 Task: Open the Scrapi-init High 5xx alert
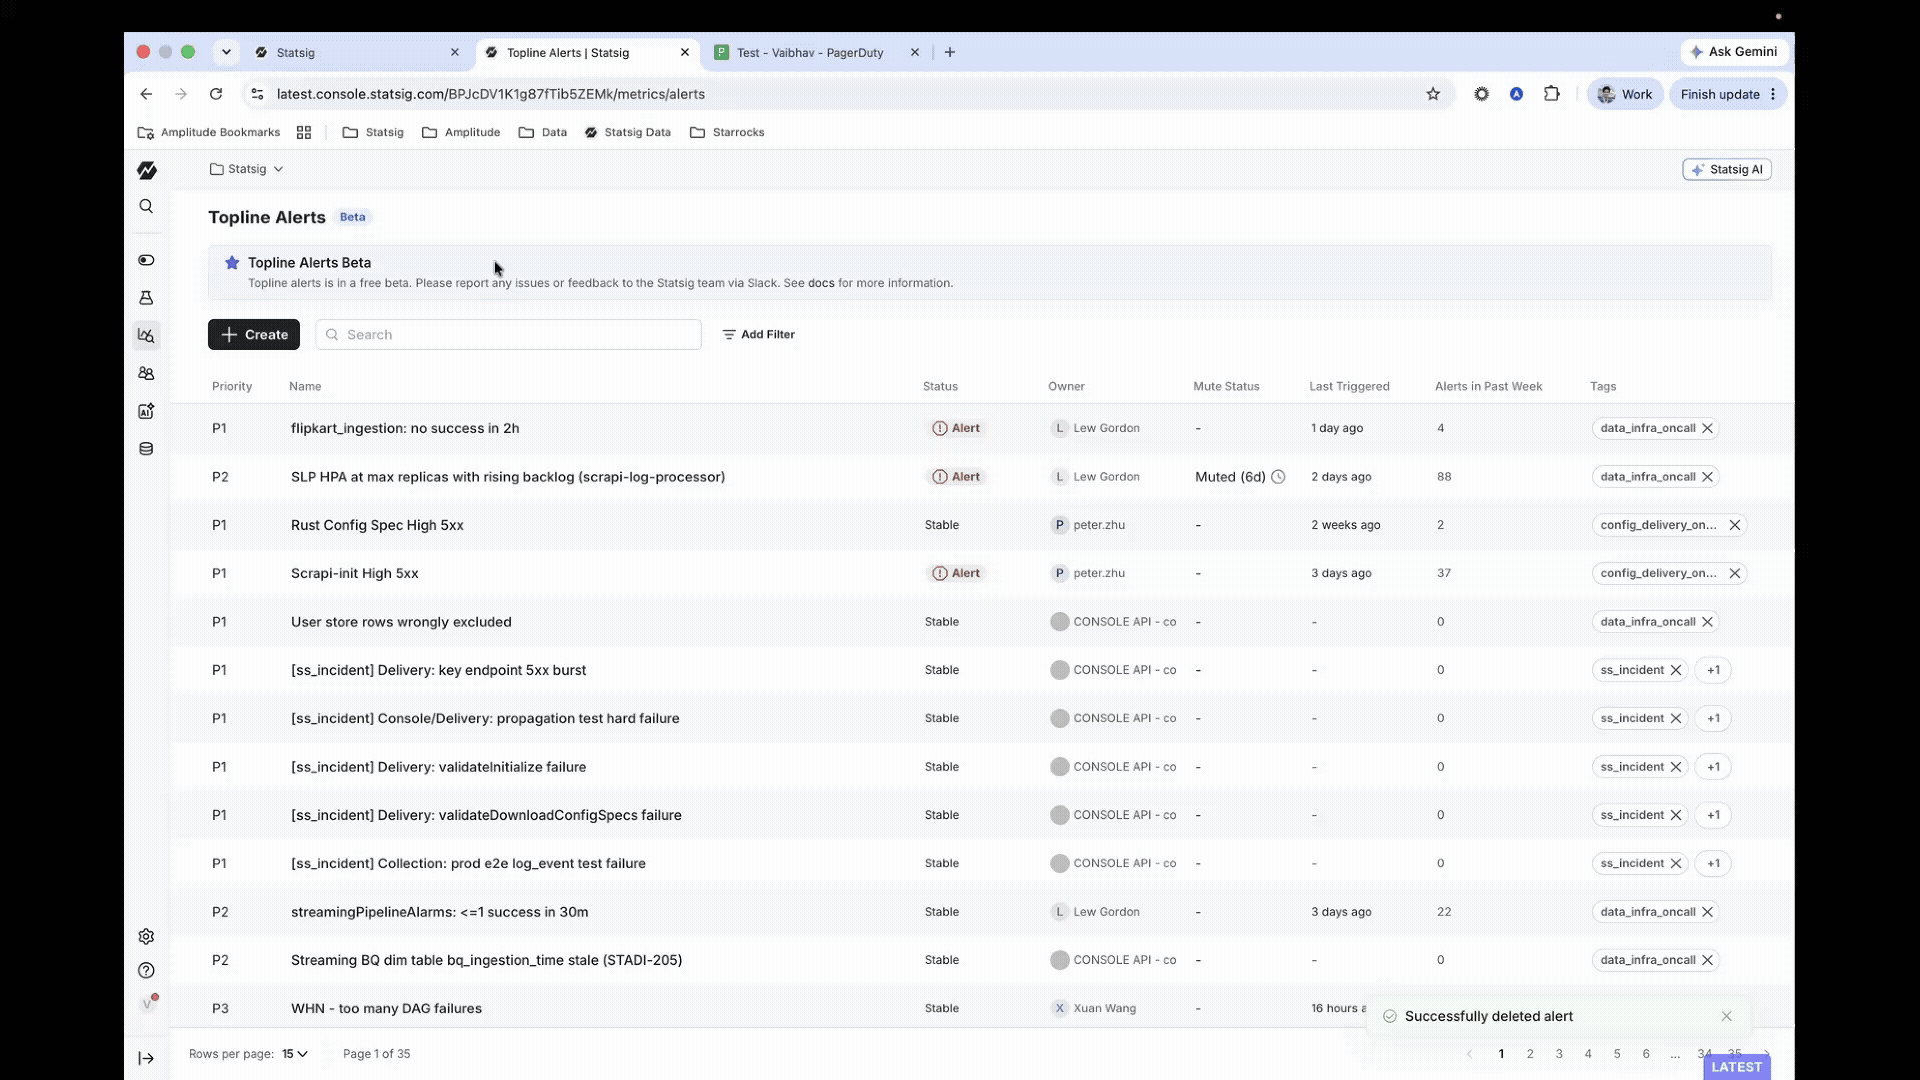(x=355, y=573)
